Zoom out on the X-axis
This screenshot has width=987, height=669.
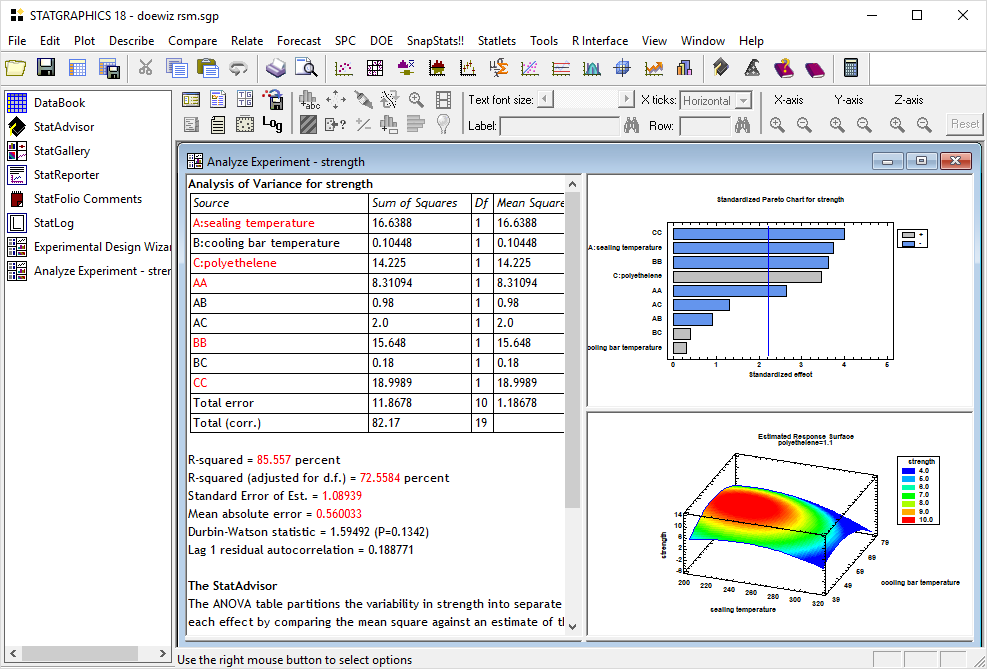(804, 125)
